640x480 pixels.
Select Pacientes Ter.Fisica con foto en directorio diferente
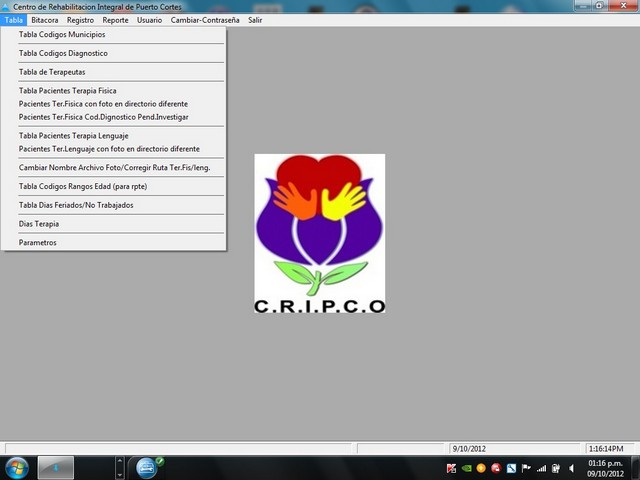pos(113,104)
